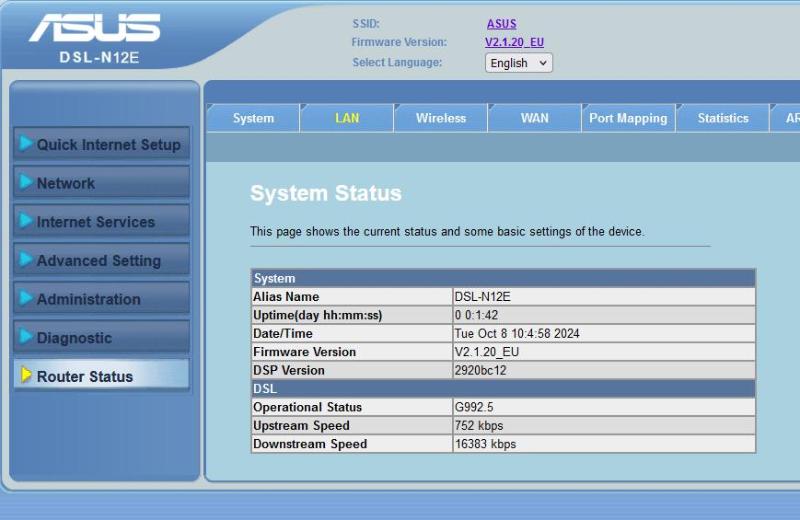Click the ASUS SSID link
Screen dimensions: 800x520
[501, 23]
